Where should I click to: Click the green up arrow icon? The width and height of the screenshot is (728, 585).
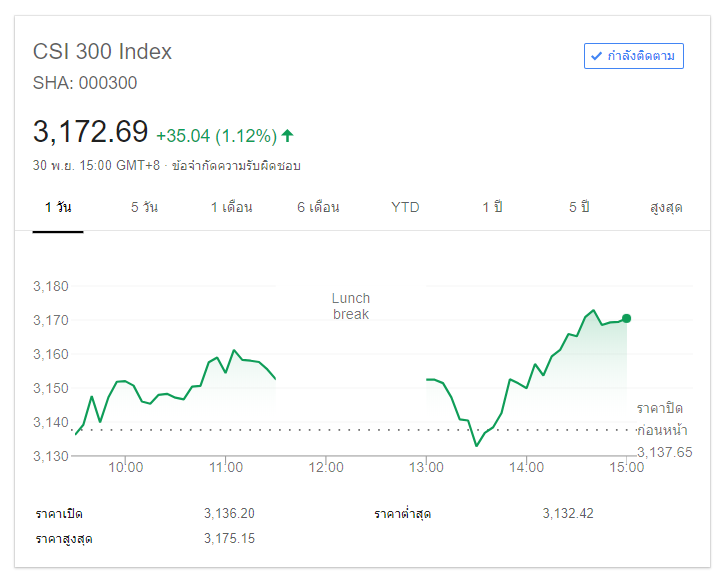point(288,135)
